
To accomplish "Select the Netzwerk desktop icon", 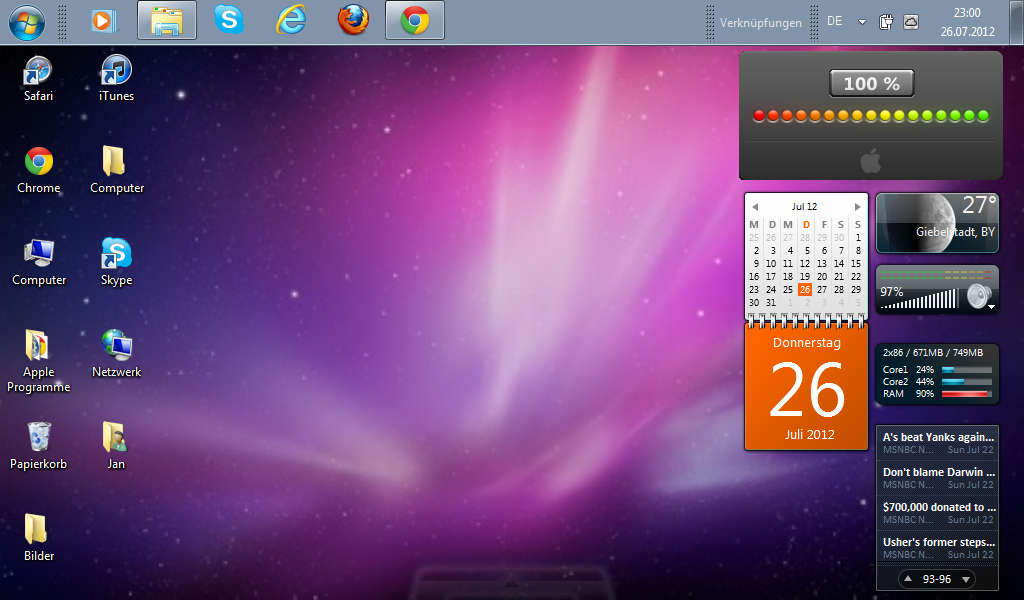I will [x=117, y=355].
